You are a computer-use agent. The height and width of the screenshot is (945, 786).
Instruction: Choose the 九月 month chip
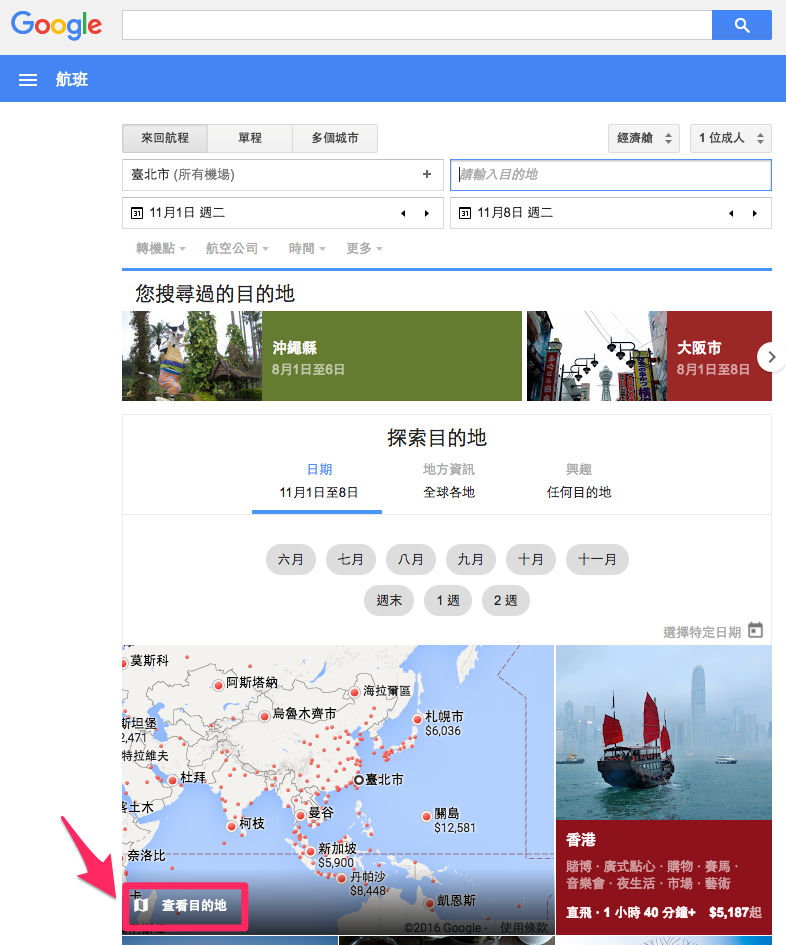471,560
